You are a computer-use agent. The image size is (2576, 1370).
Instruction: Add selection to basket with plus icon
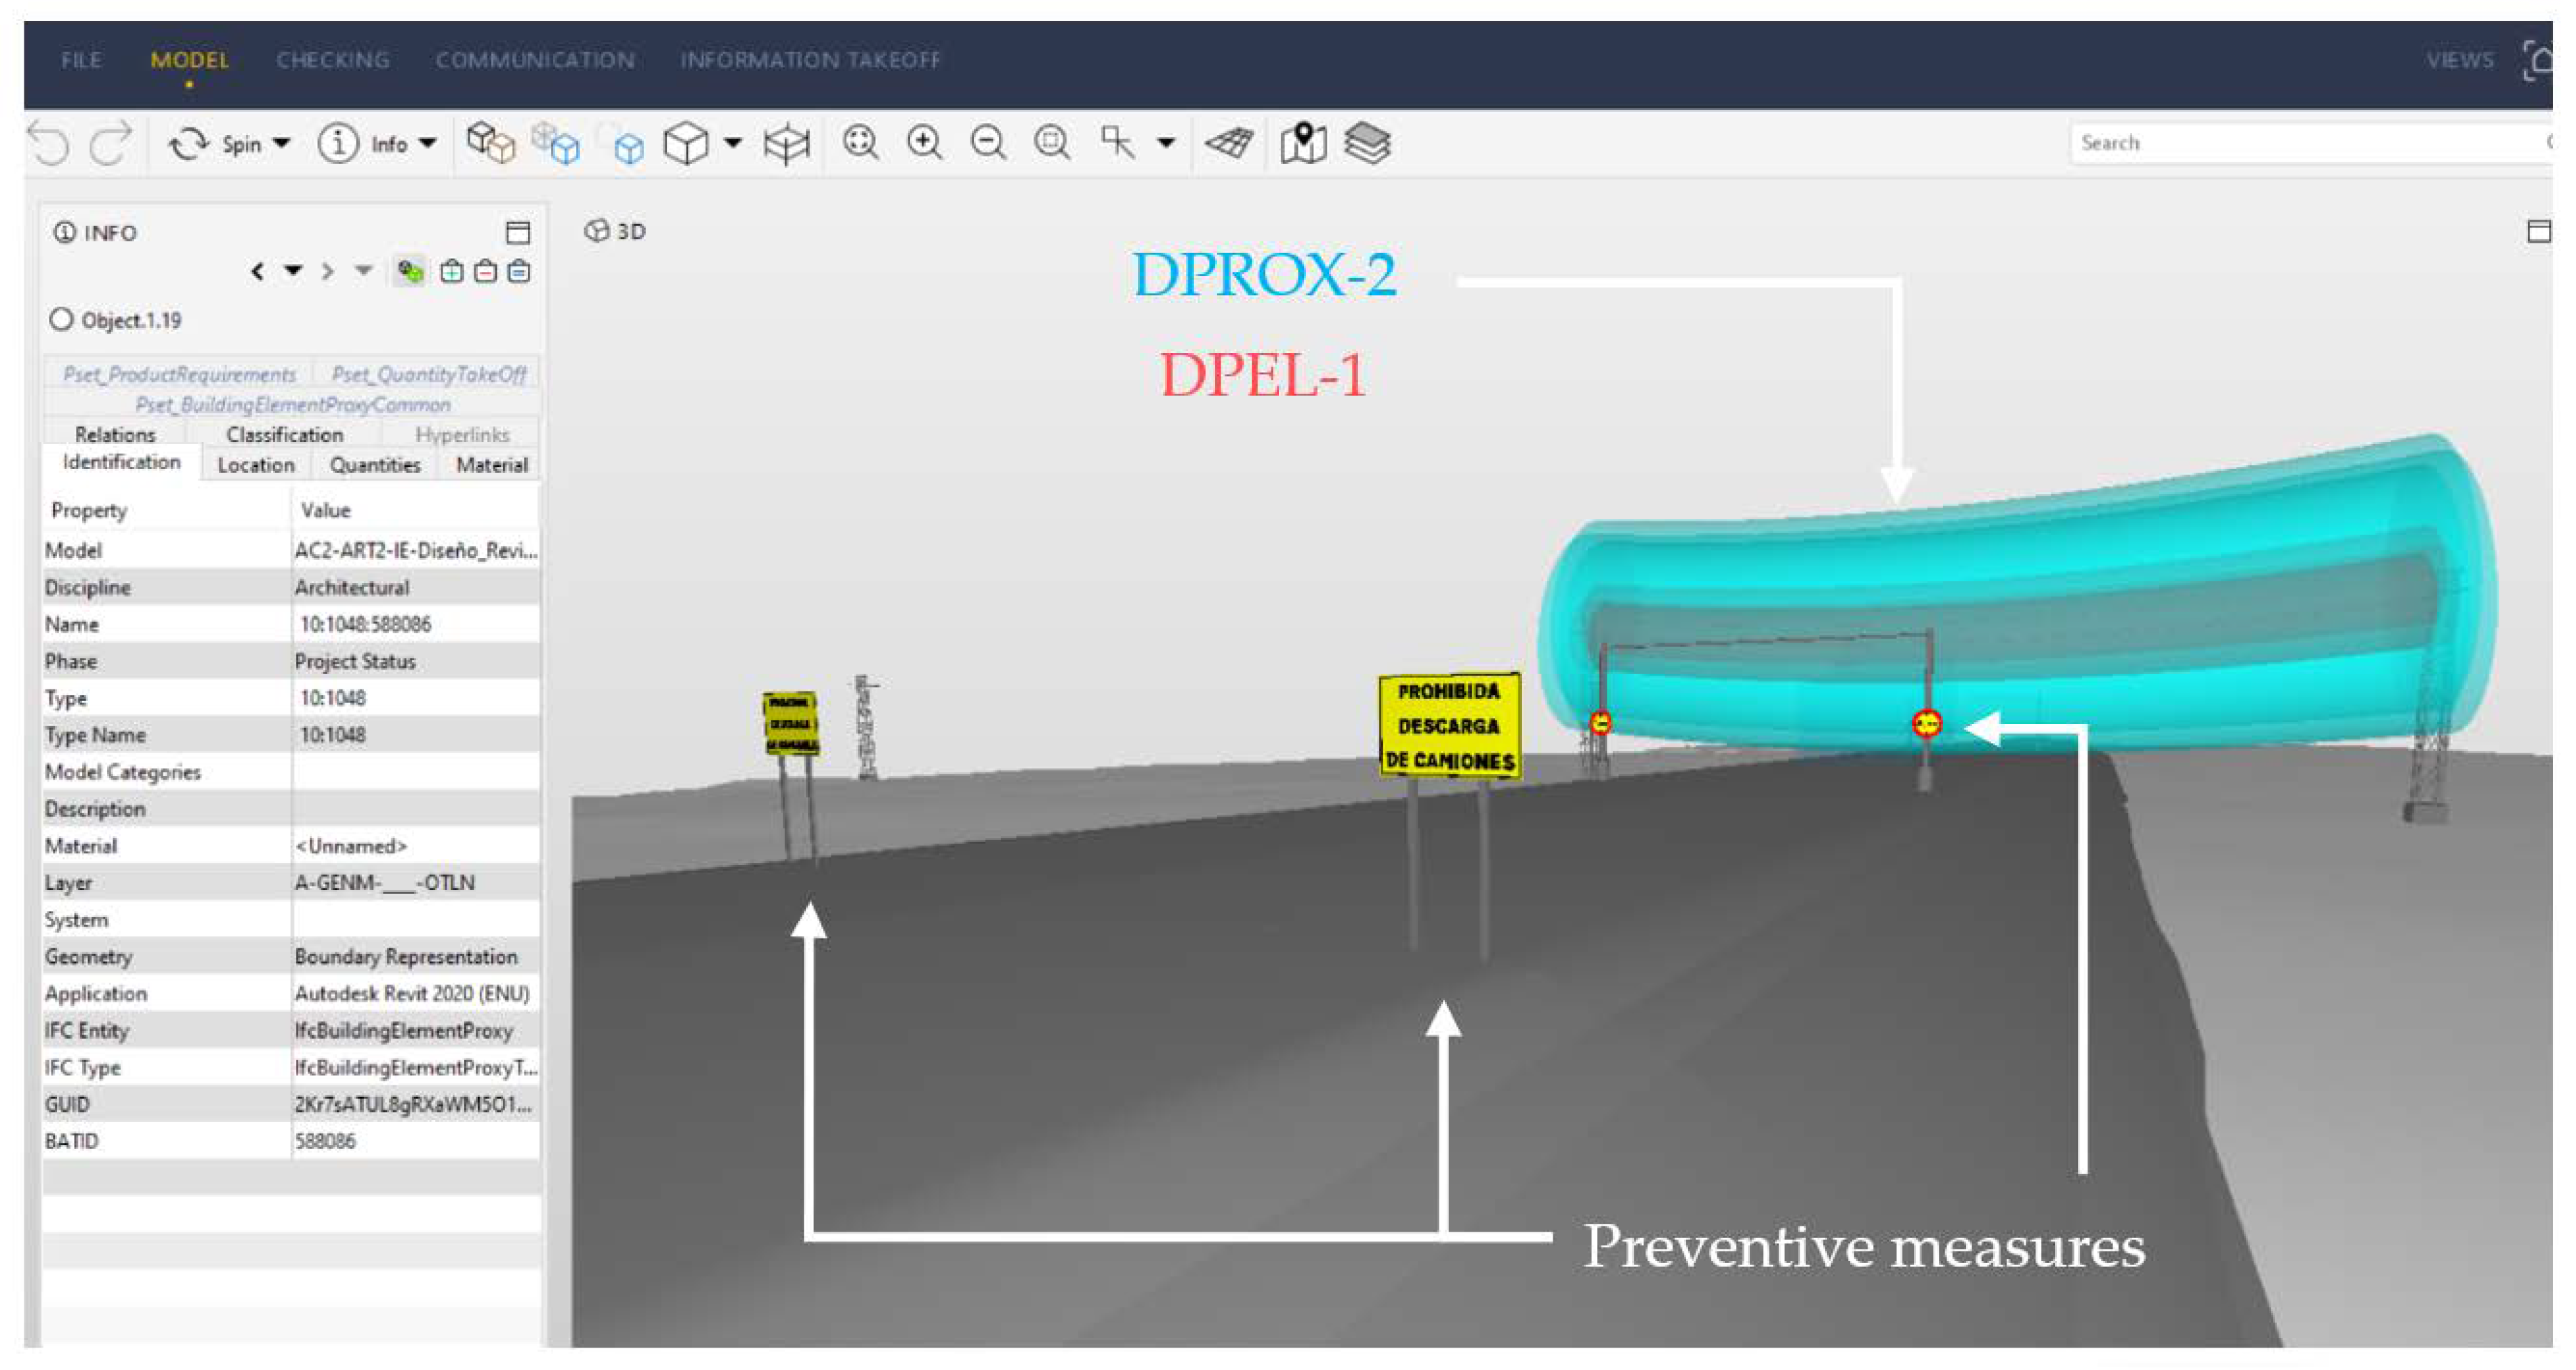452,271
